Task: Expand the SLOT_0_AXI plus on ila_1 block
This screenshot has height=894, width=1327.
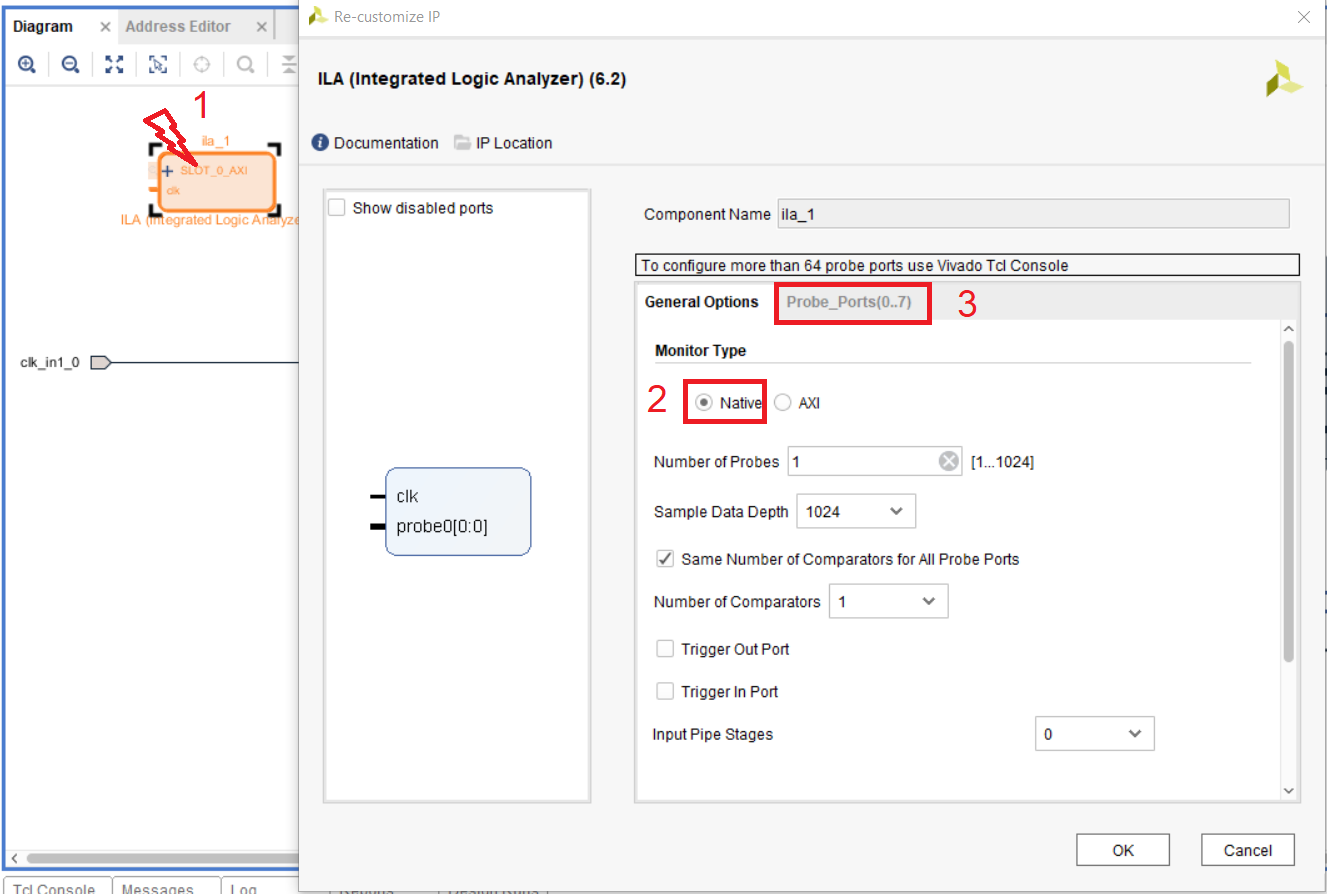Action: point(168,171)
